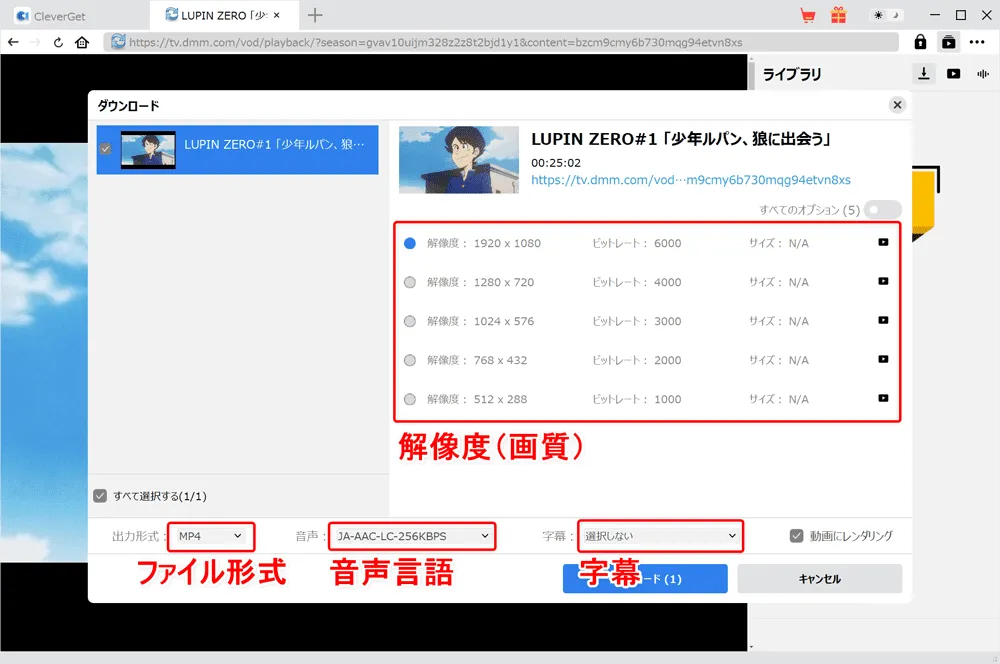Toggle render subtitles into video checkbox
This screenshot has width=1000, height=664.
click(797, 536)
